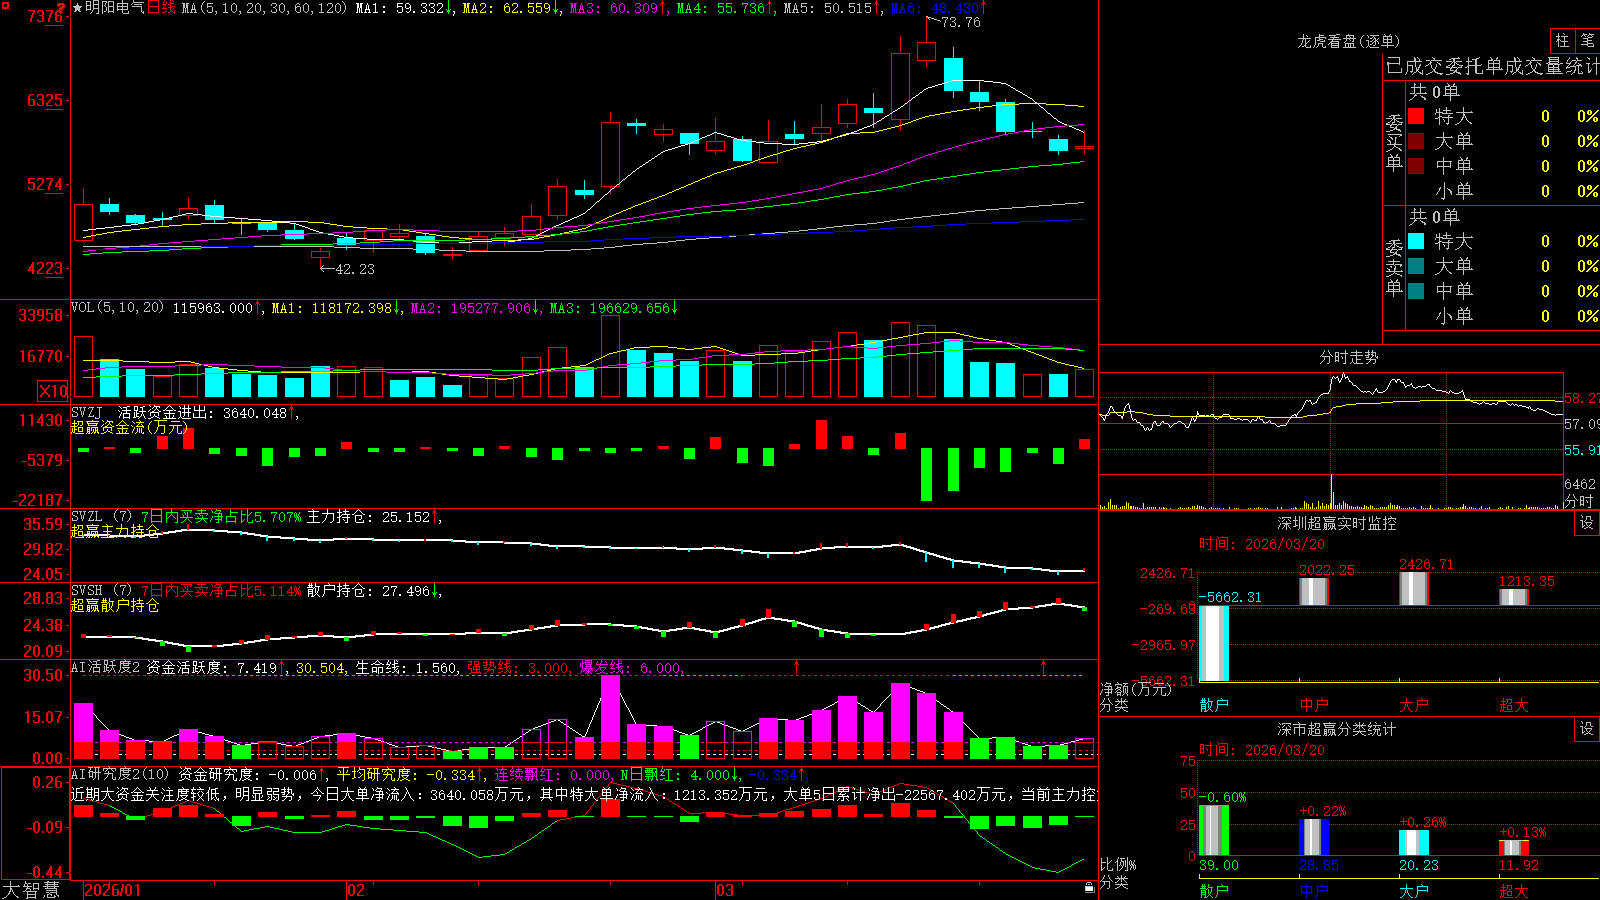Image resolution: width=1600 pixels, height=900 pixels.
Task: Click the cyan 特大 swatch under 委卖单
Action: (1416, 241)
